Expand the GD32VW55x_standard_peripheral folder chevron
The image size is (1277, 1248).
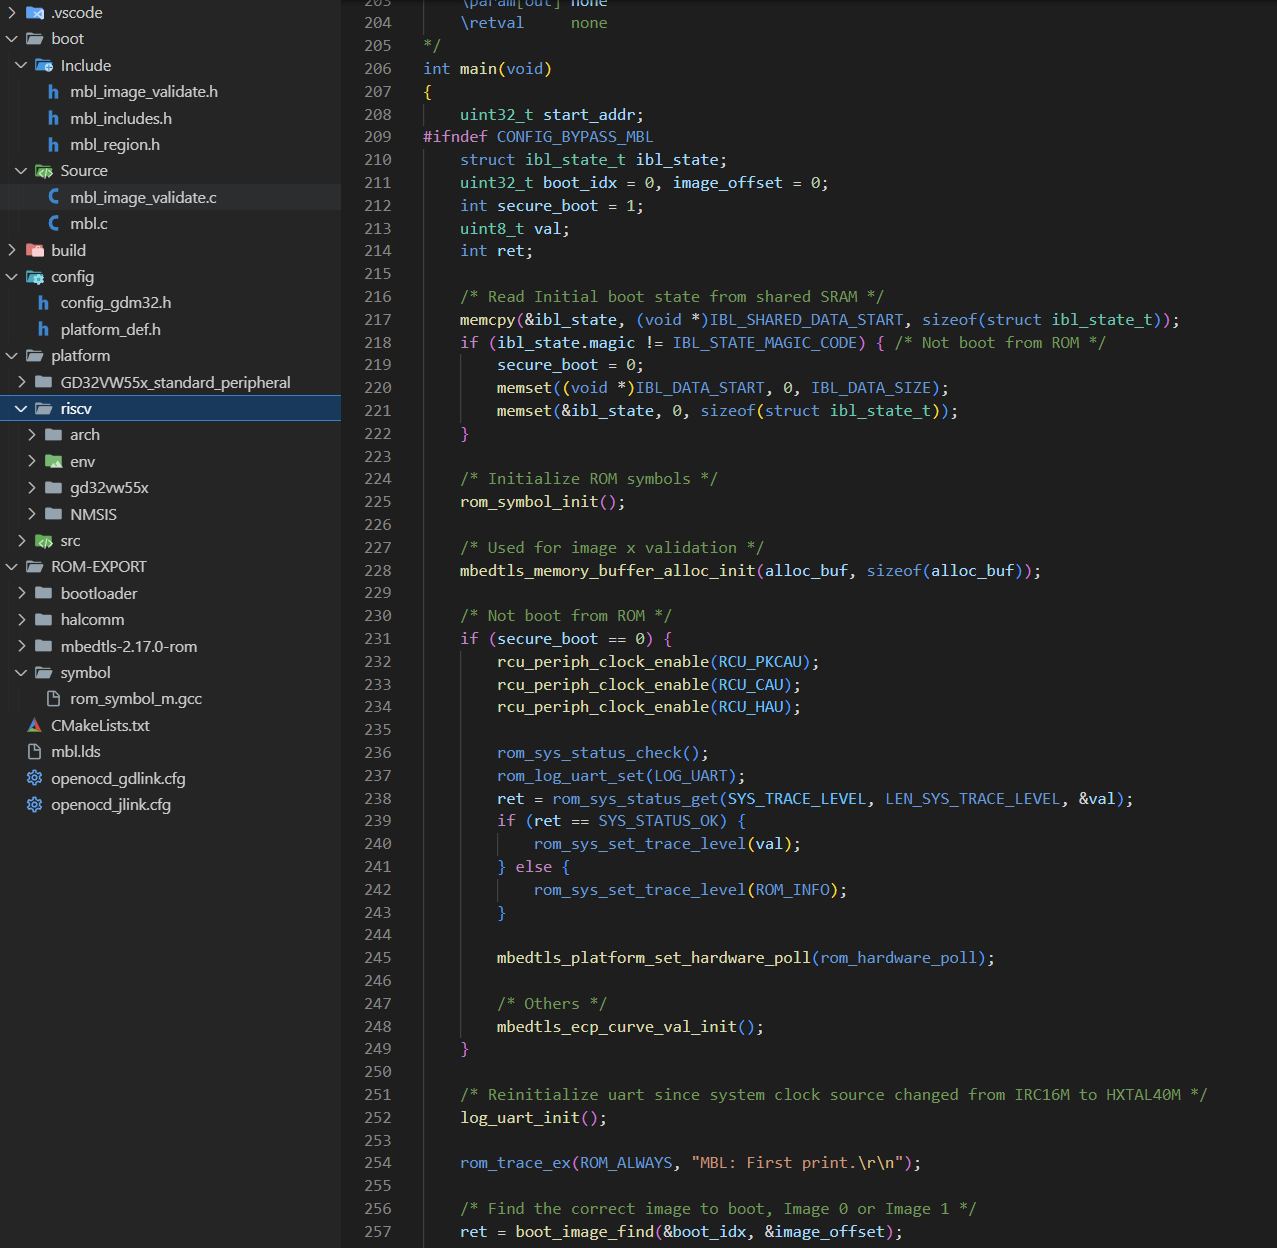pos(21,383)
